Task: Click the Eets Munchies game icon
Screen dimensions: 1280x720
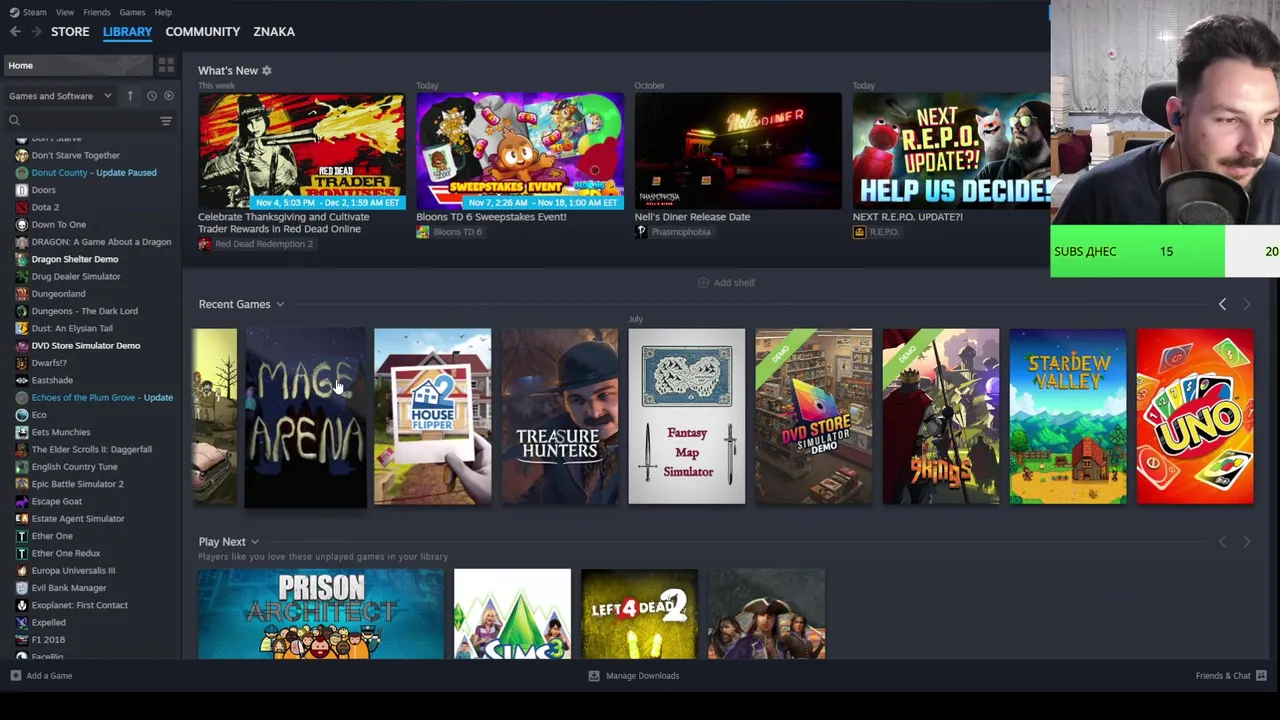Action: pyautogui.click(x=22, y=432)
